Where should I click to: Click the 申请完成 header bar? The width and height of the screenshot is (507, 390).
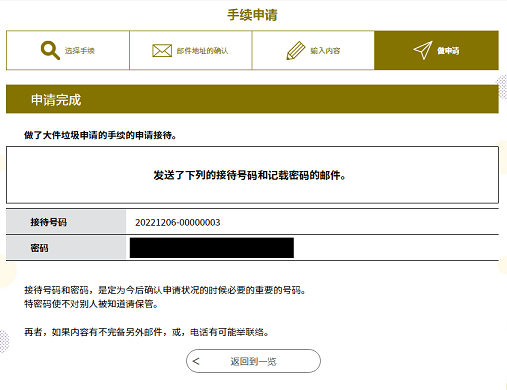pyautogui.click(x=252, y=99)
